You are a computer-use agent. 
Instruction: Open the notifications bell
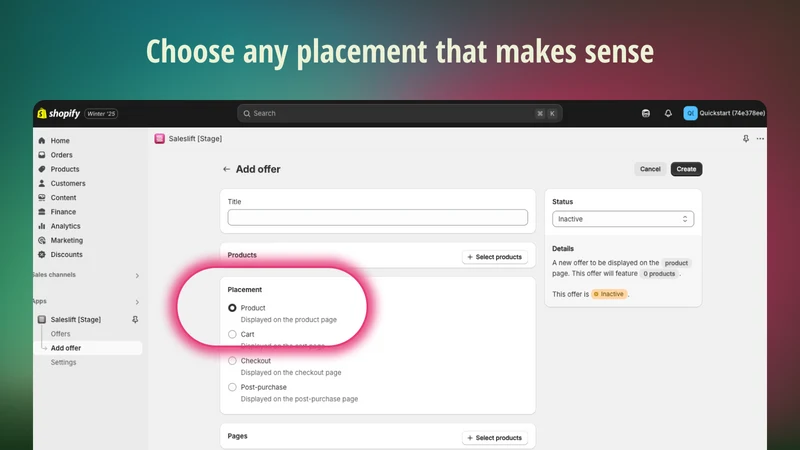[668, 113]
